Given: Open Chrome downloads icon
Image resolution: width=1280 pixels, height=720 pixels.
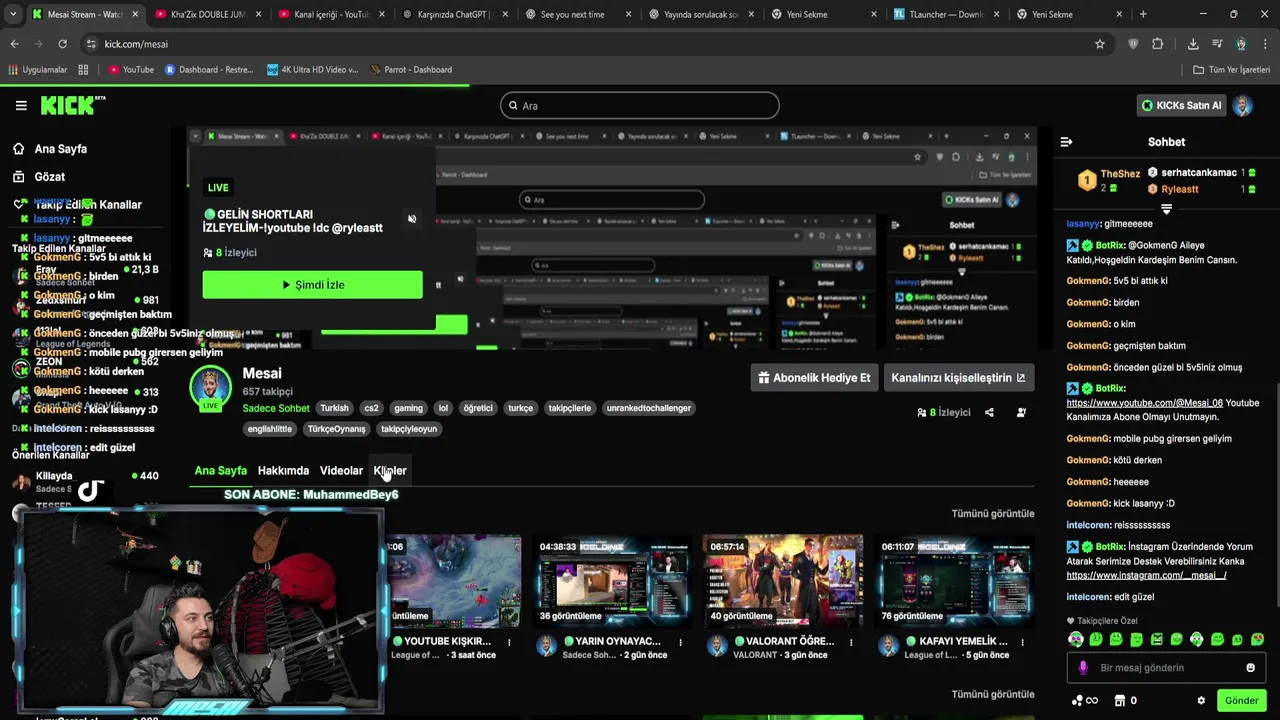Looking at the screenshot, I should (x=1193, y=44).
